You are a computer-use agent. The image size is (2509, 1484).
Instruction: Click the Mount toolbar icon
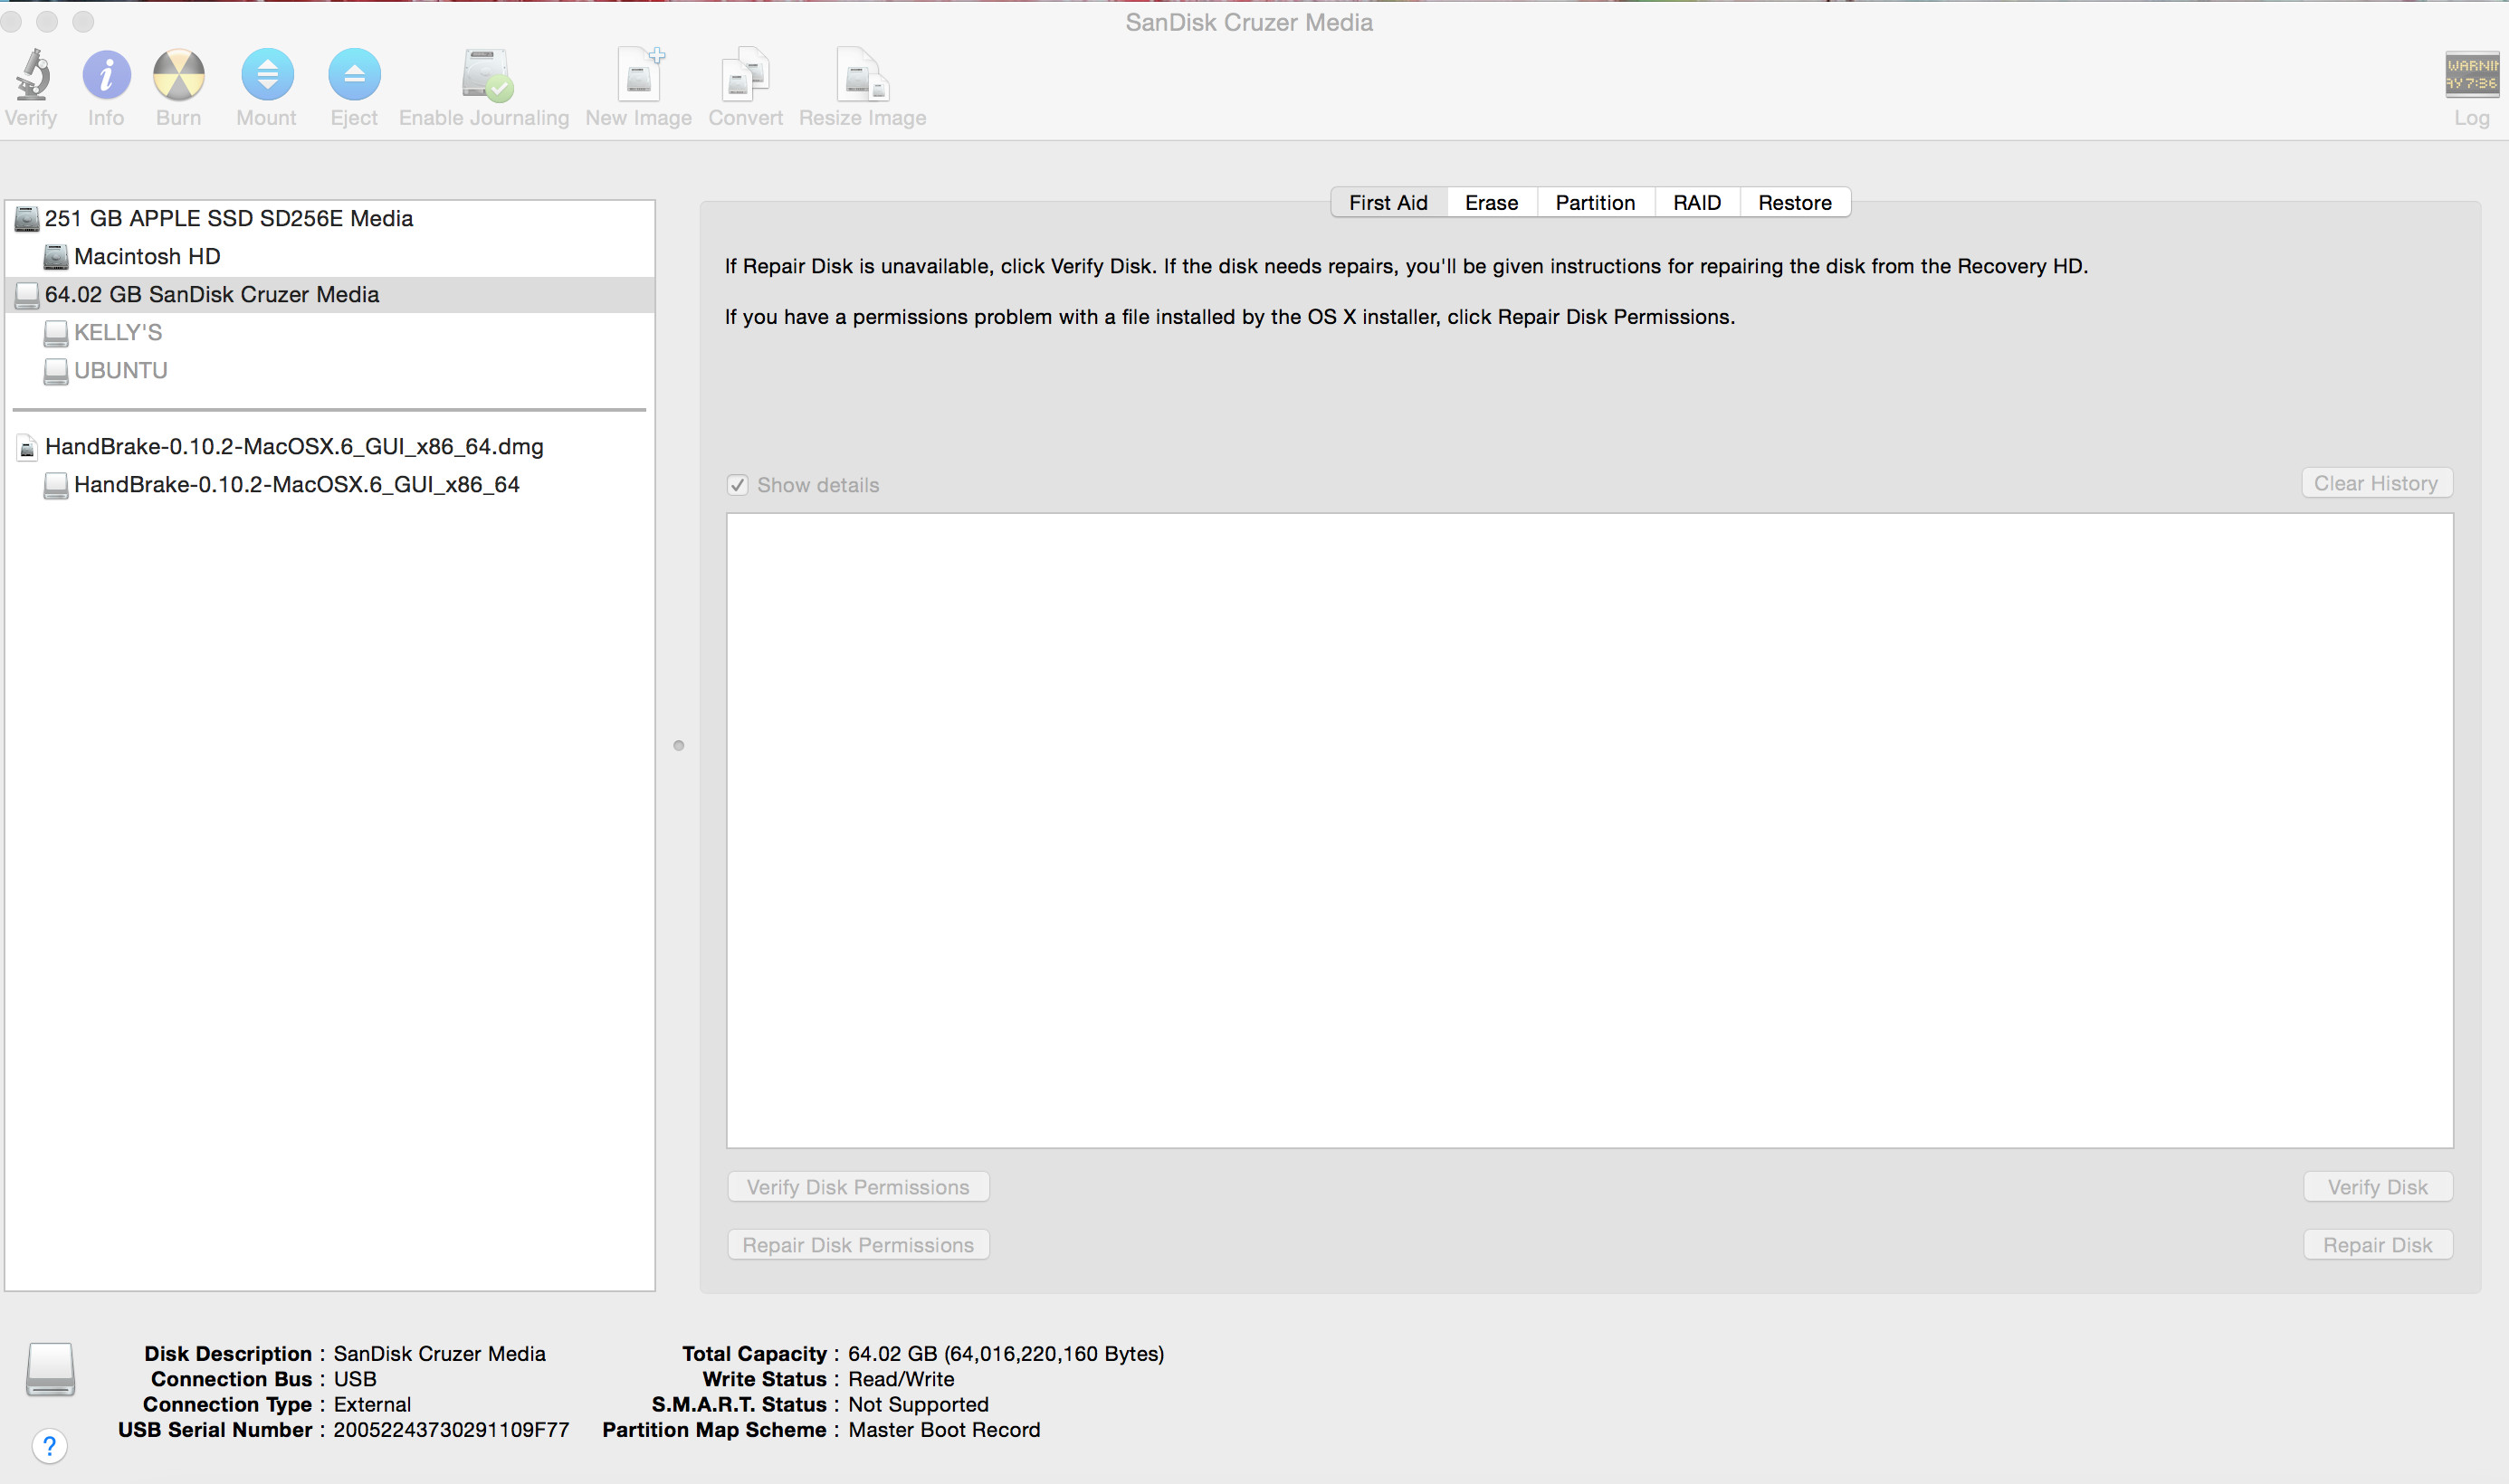coord(267,75)
